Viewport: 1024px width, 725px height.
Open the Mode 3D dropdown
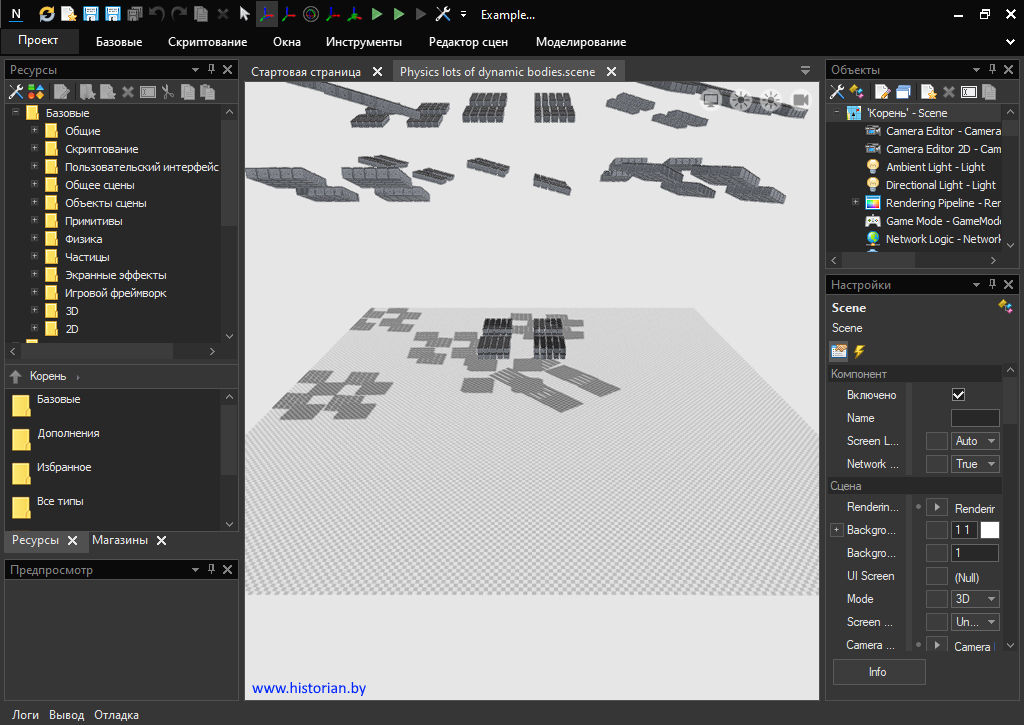pyautogui.click(x=975, y=599)
